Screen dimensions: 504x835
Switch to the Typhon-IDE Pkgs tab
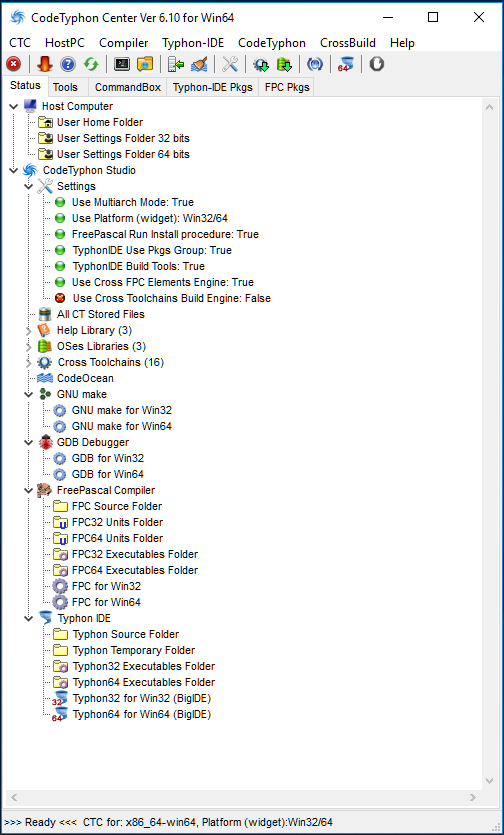(212, 87)
